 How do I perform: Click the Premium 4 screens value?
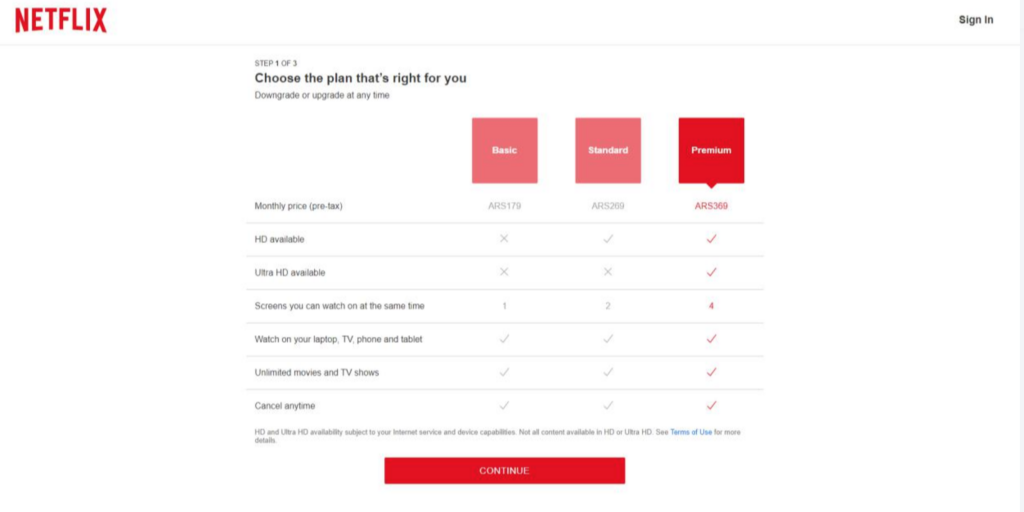[711, 306]
